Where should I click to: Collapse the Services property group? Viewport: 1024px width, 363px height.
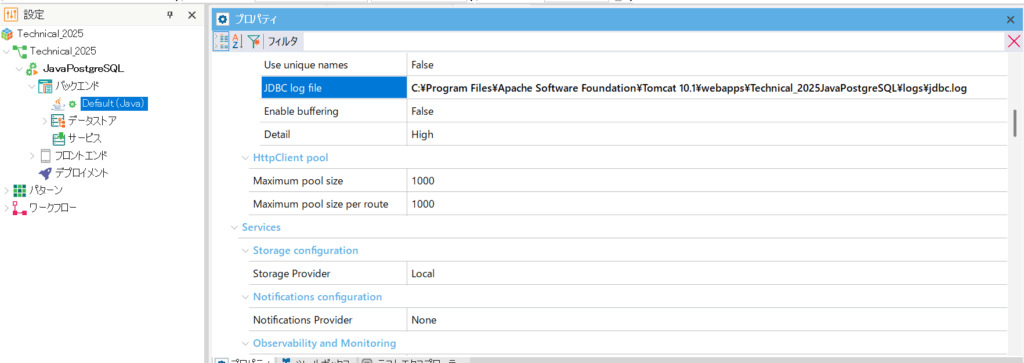(x=234, y=227)
